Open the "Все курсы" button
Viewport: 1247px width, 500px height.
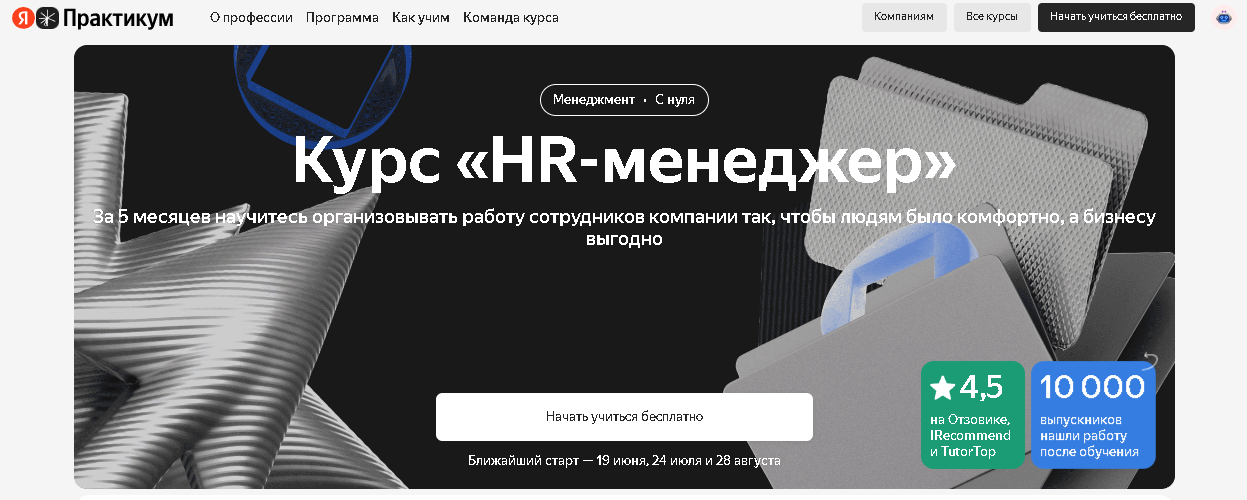[992, 17]
